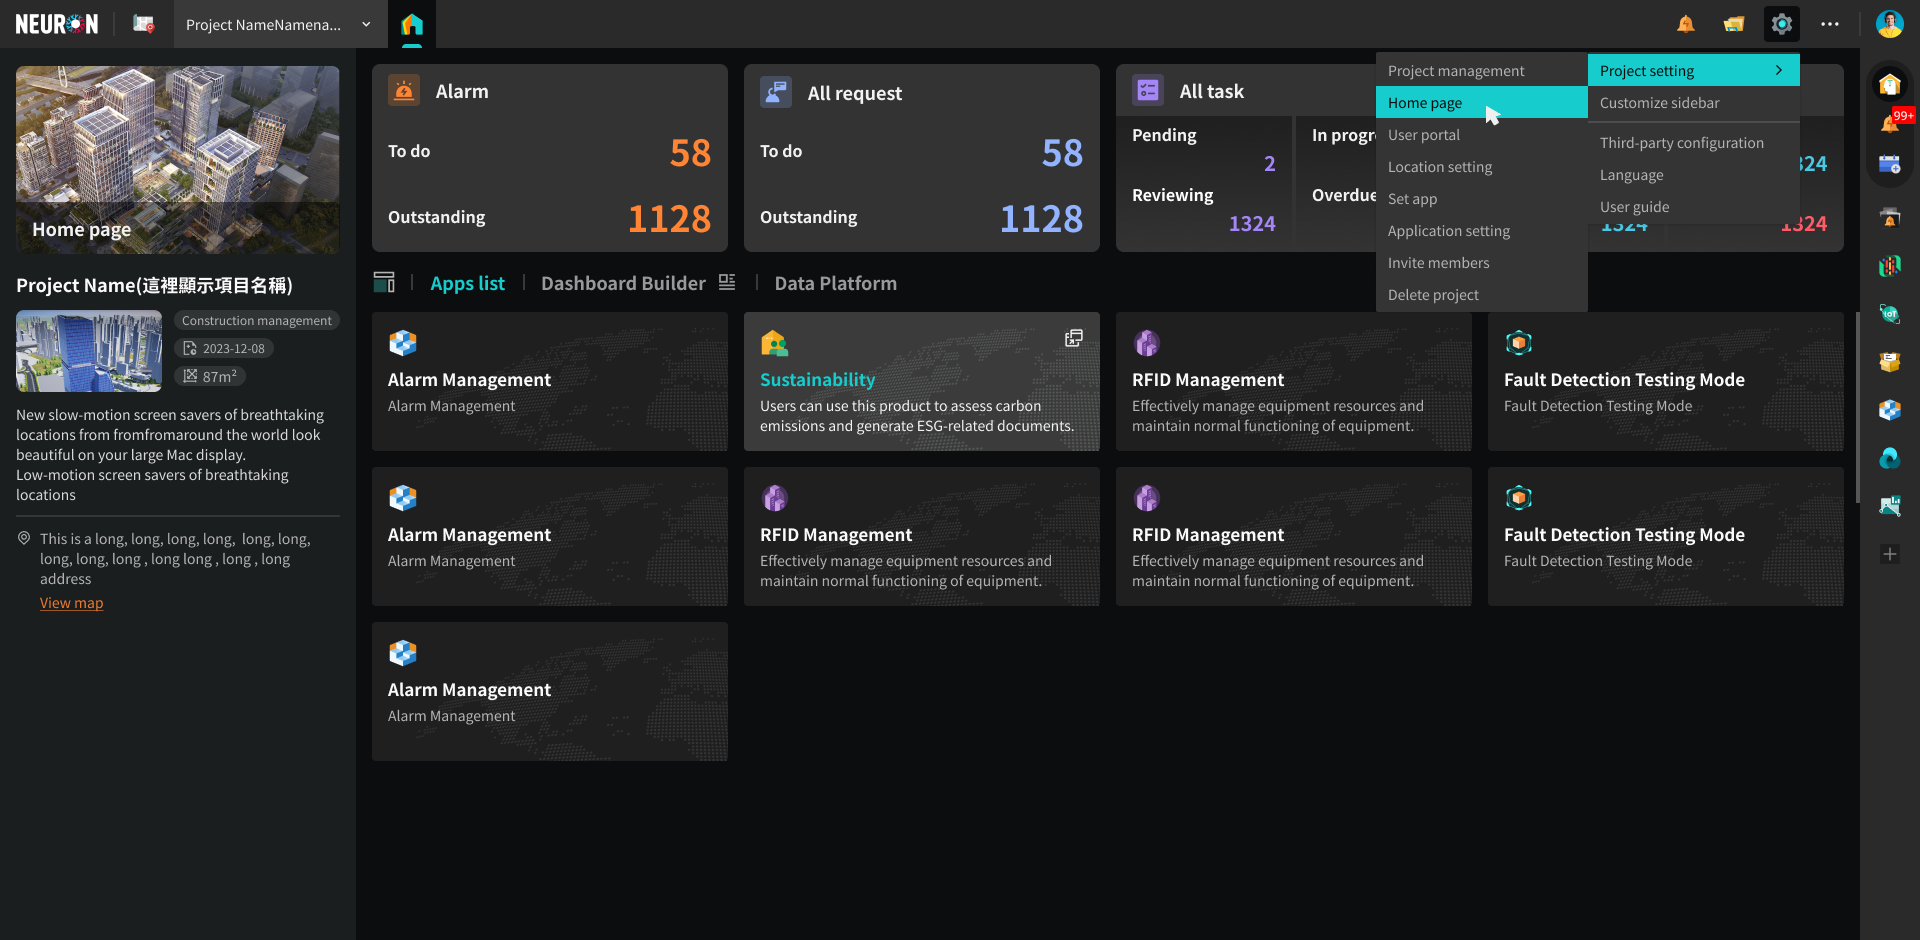Toggle the layout panel icon beside Apps list
Viewport: 1920px width, 940px height.
(384, 283)
